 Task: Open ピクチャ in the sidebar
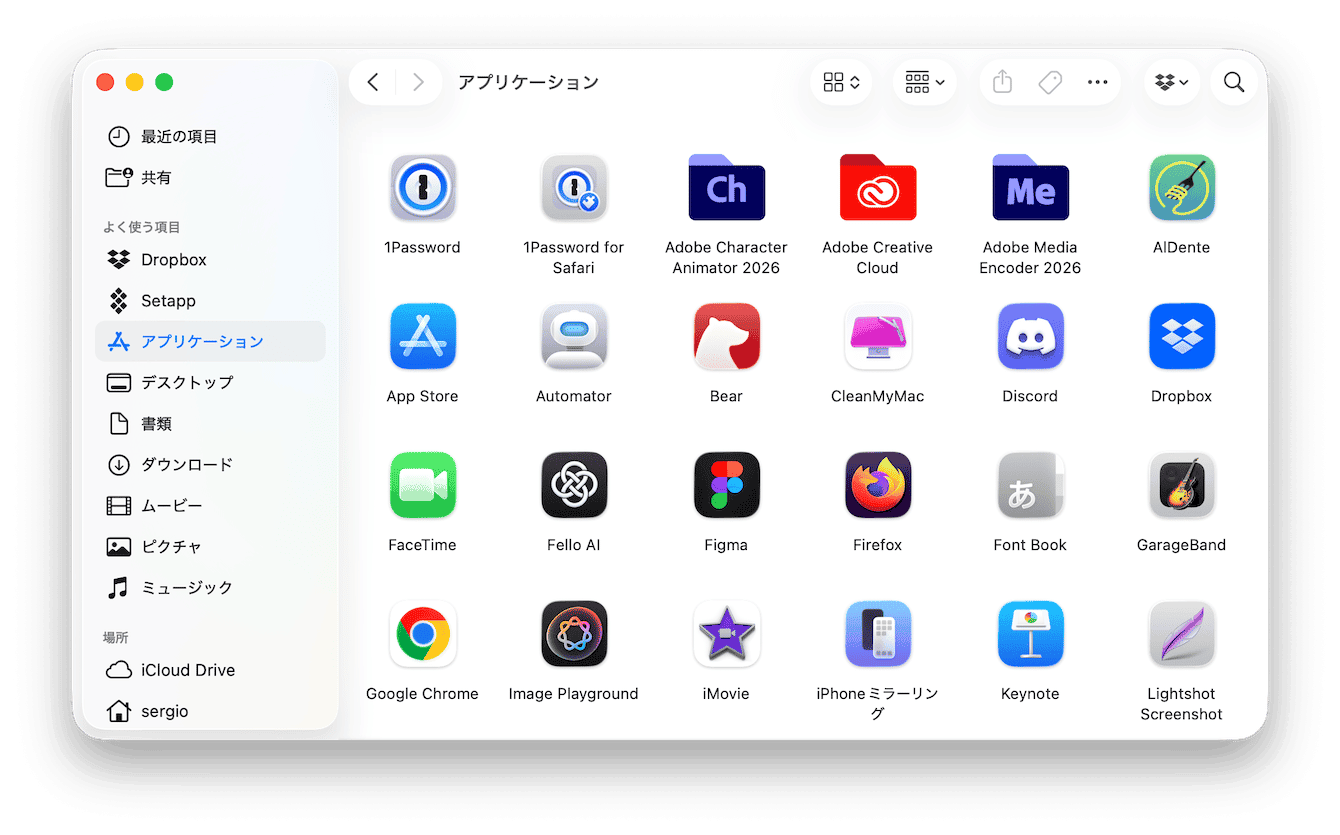coord(210,546)
